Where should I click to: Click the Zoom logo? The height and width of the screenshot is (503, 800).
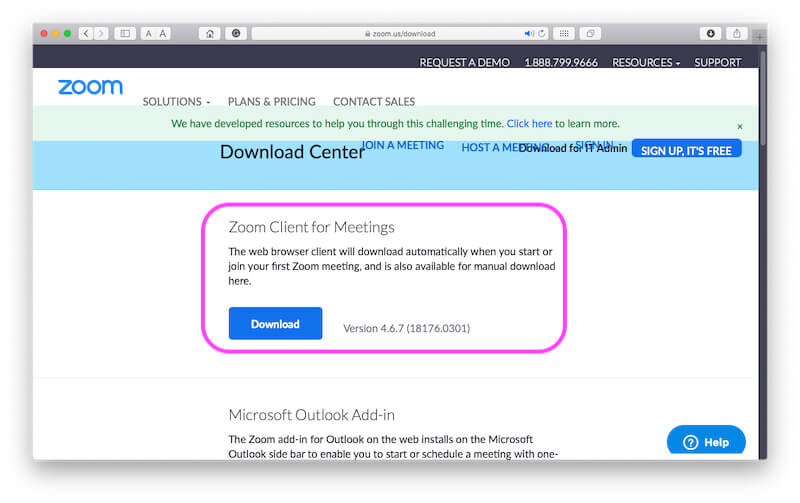90,87
